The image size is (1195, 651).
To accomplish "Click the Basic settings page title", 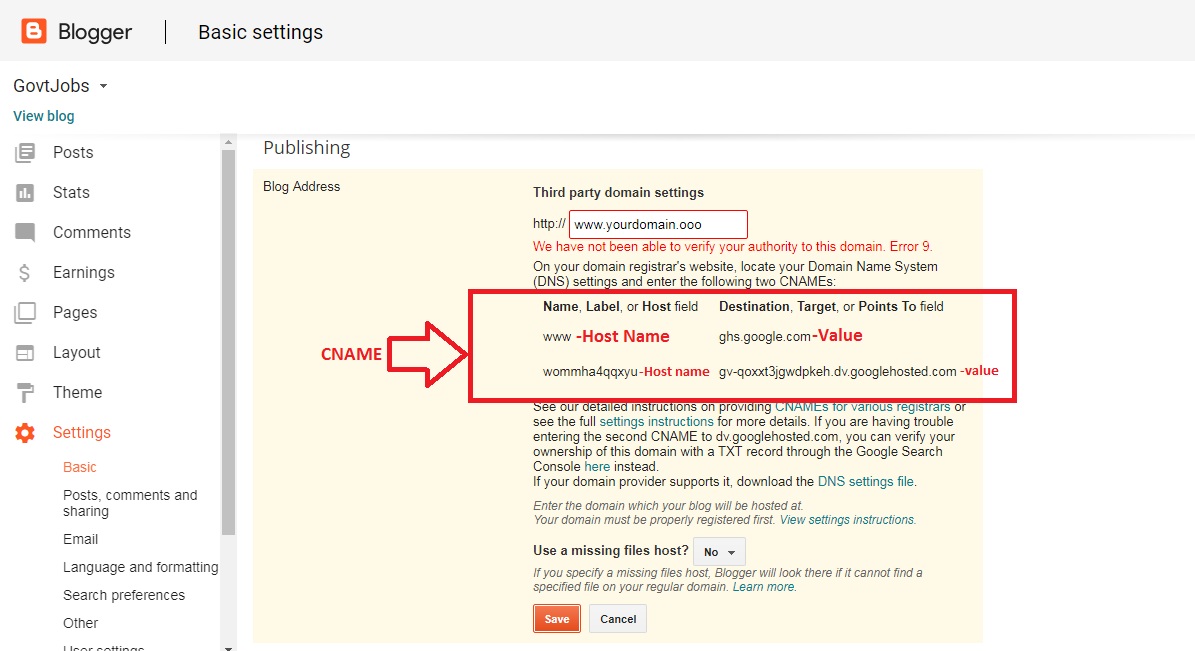I will (261, 32).
